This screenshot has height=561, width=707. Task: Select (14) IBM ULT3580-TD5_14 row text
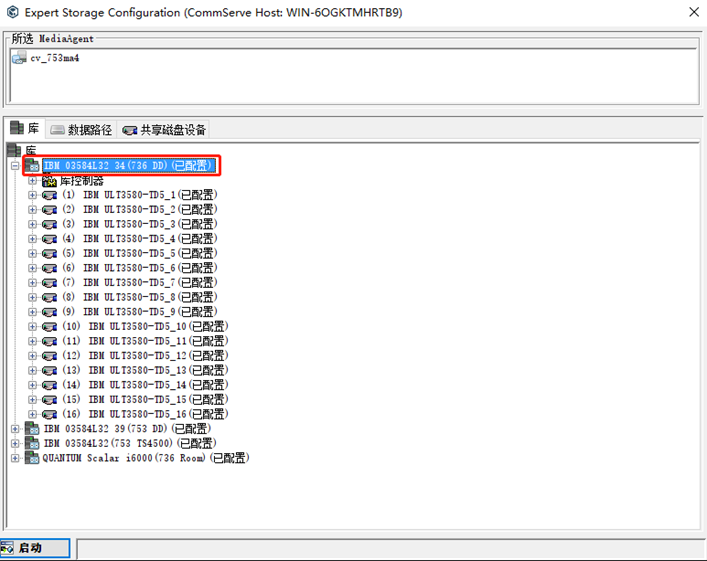click(145, 385)
